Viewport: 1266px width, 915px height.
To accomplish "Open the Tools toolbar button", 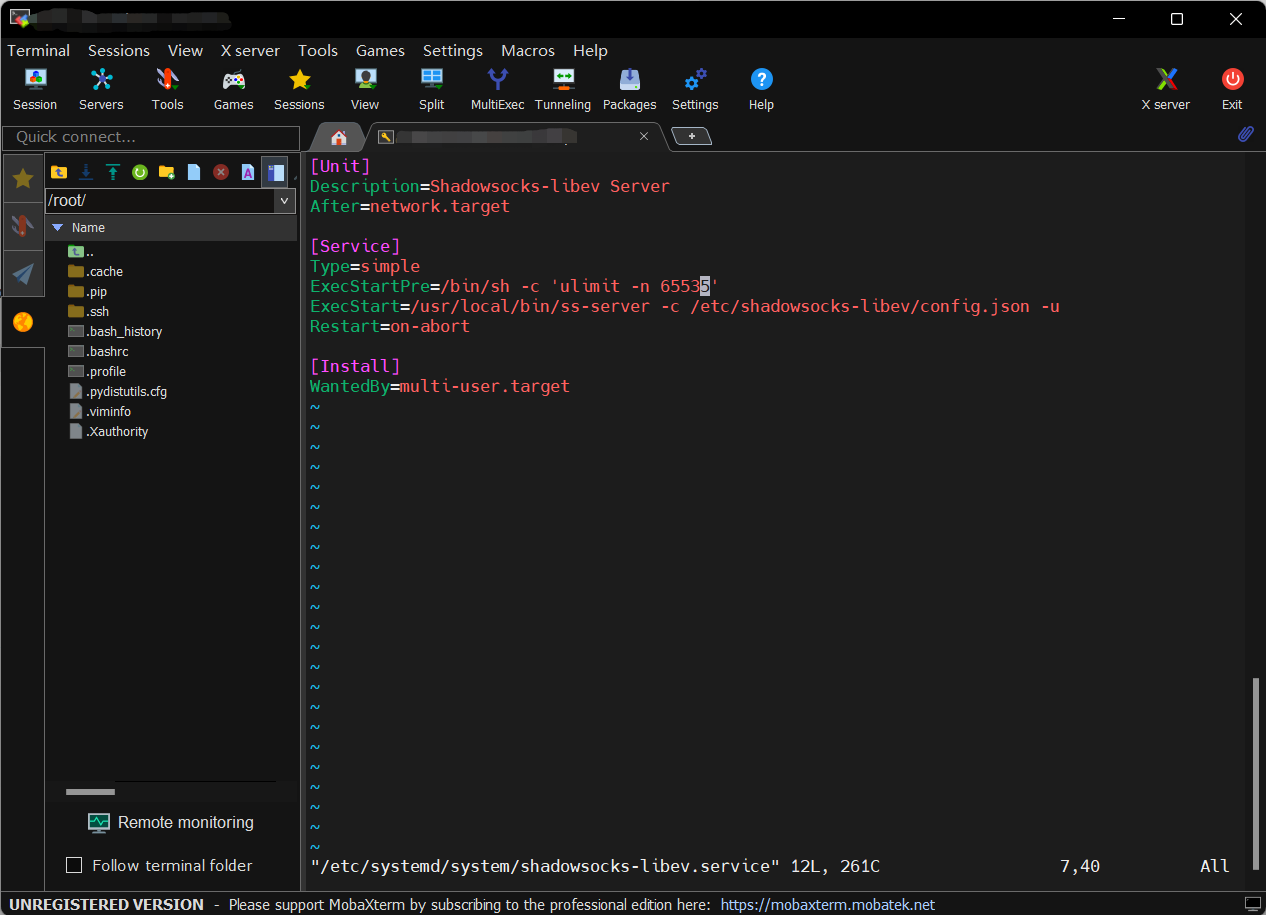I will pos(167,89).
